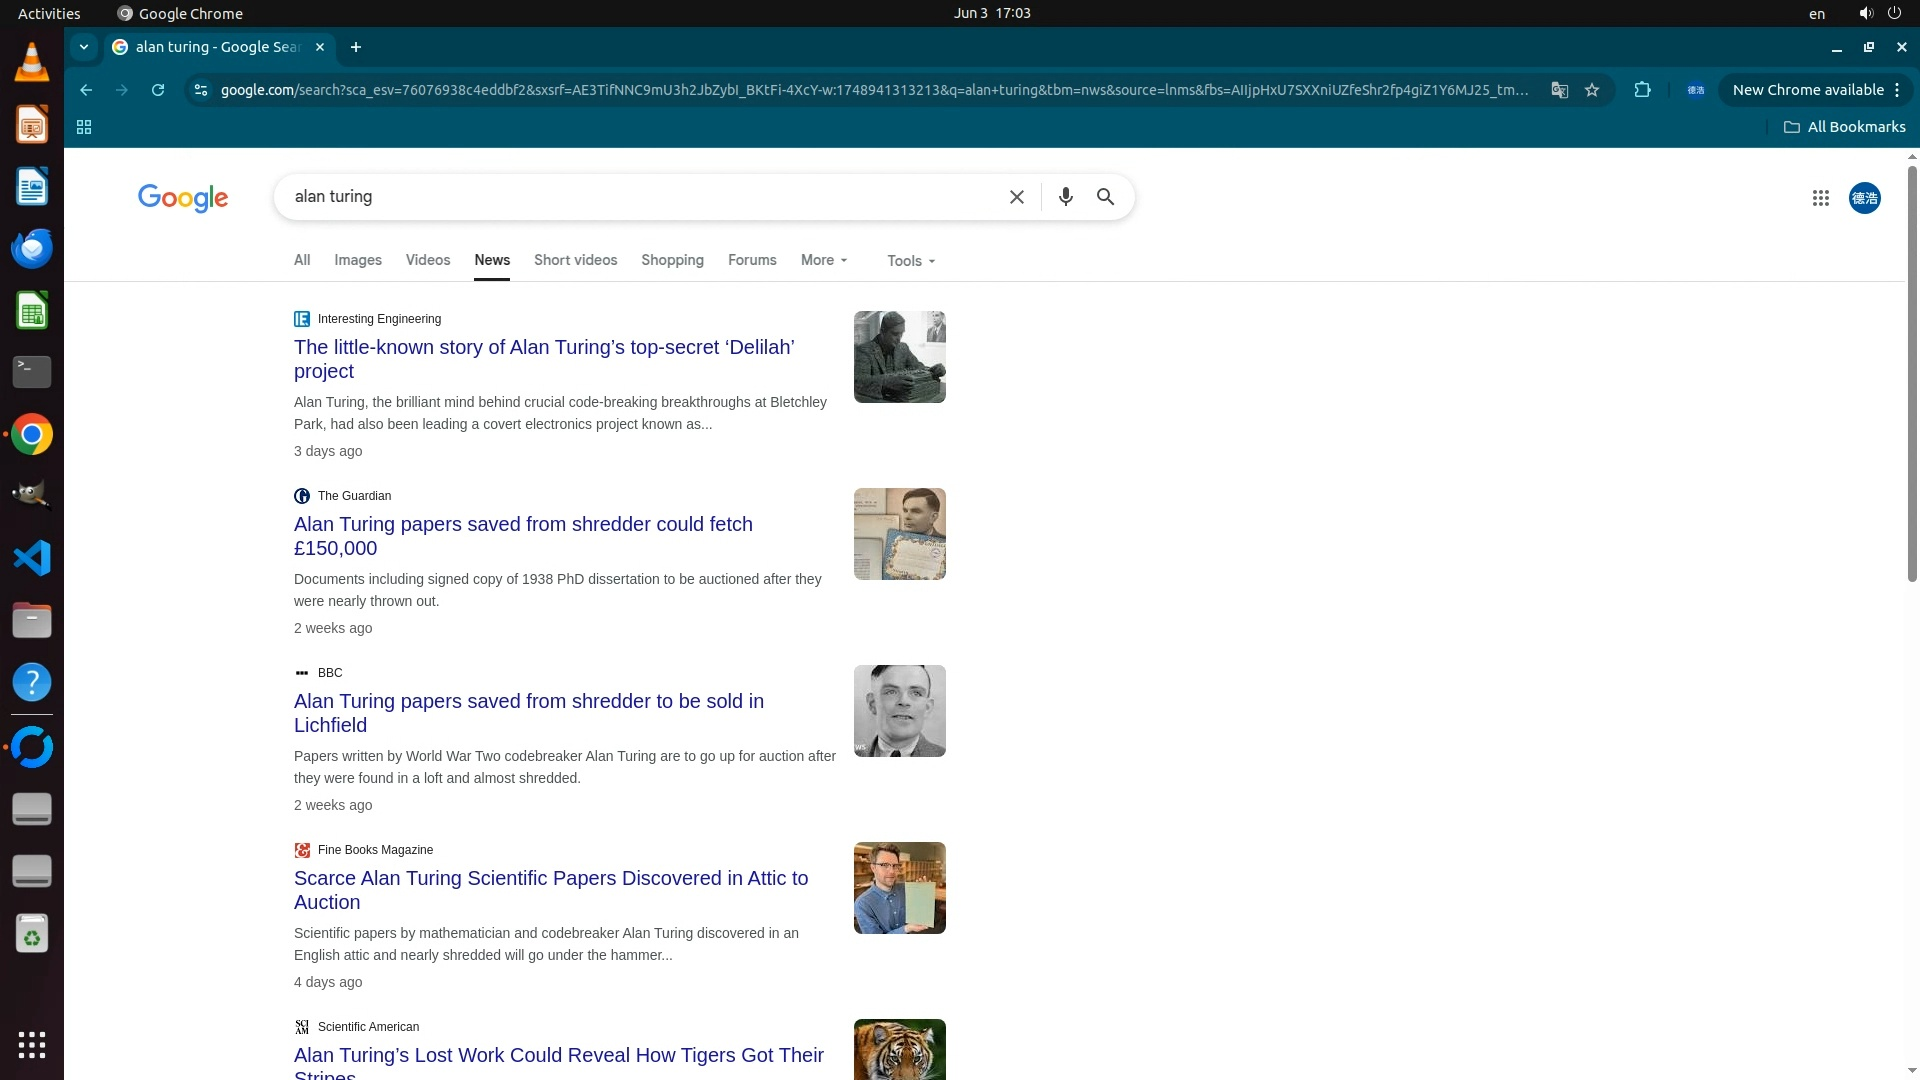Open the Extensions puzzle icon
This screenshot has width=1920, height=1080.
point(1642,90)
